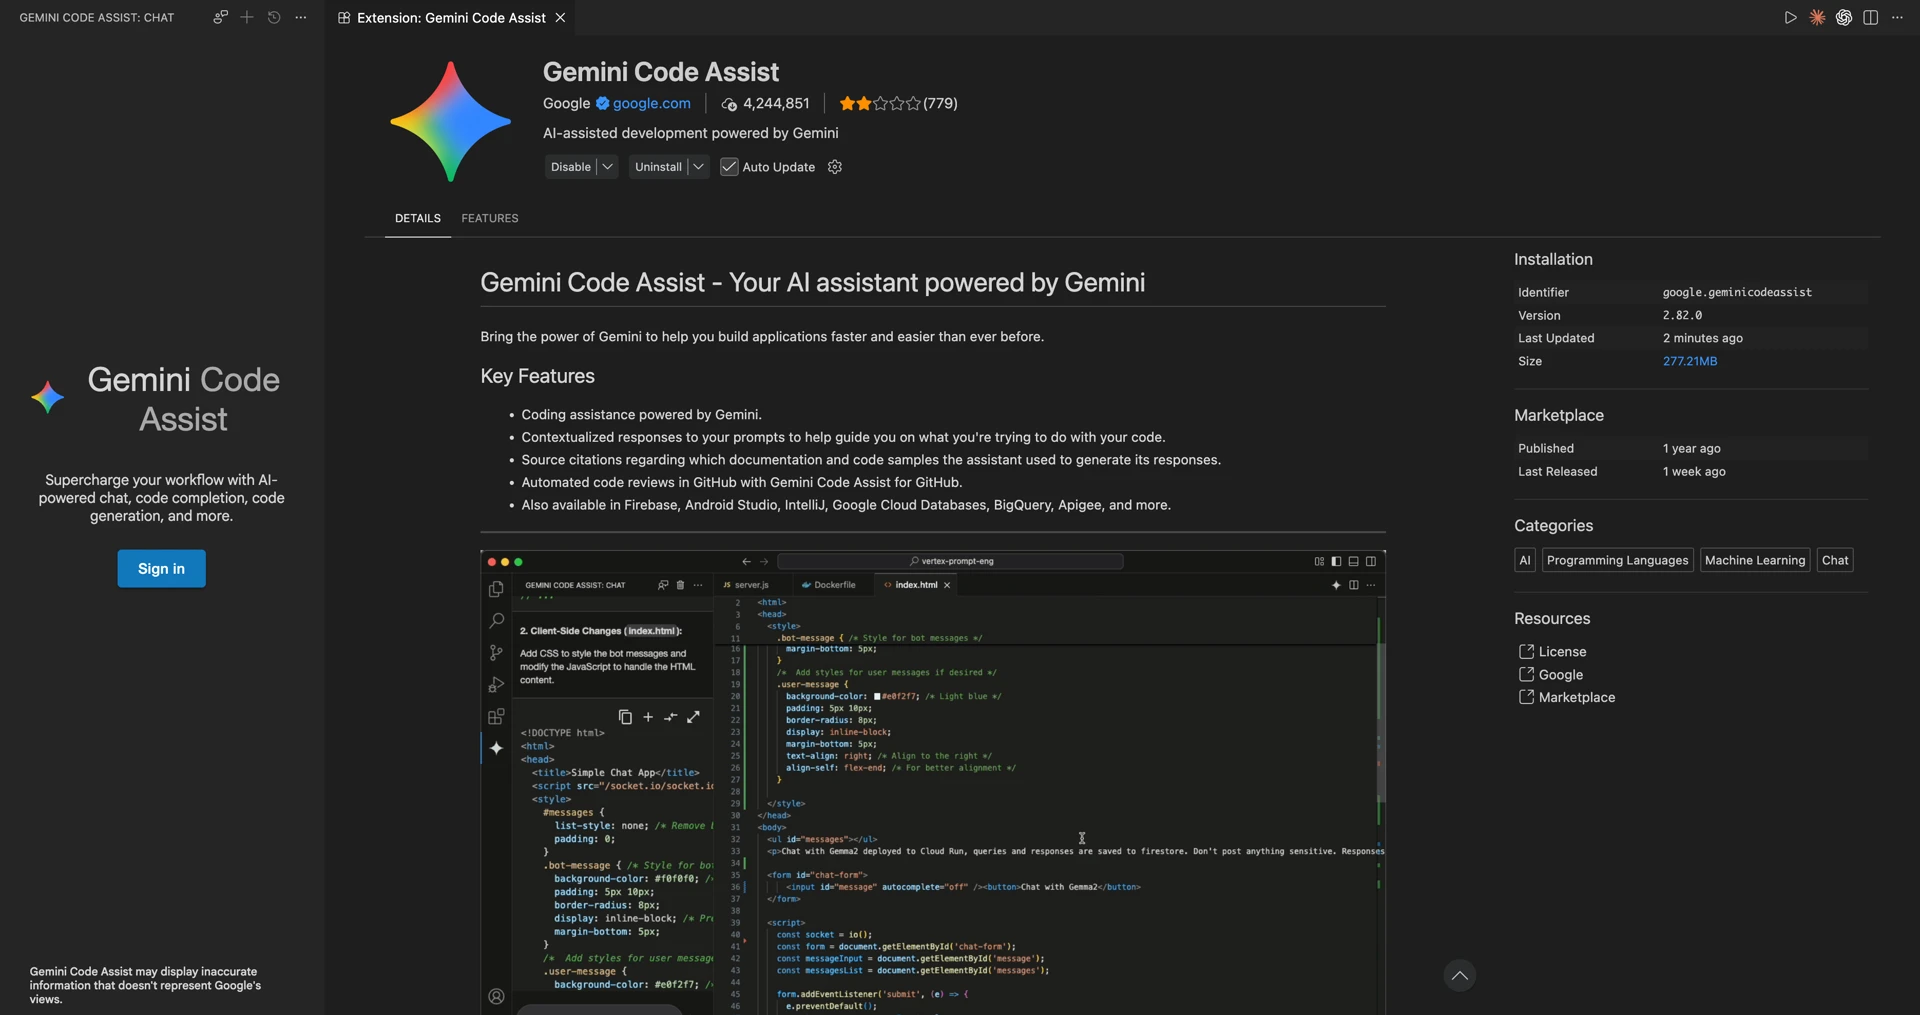Click the version value 2.82.0
1920x1015 pixels.
[x=1682, y=315]
